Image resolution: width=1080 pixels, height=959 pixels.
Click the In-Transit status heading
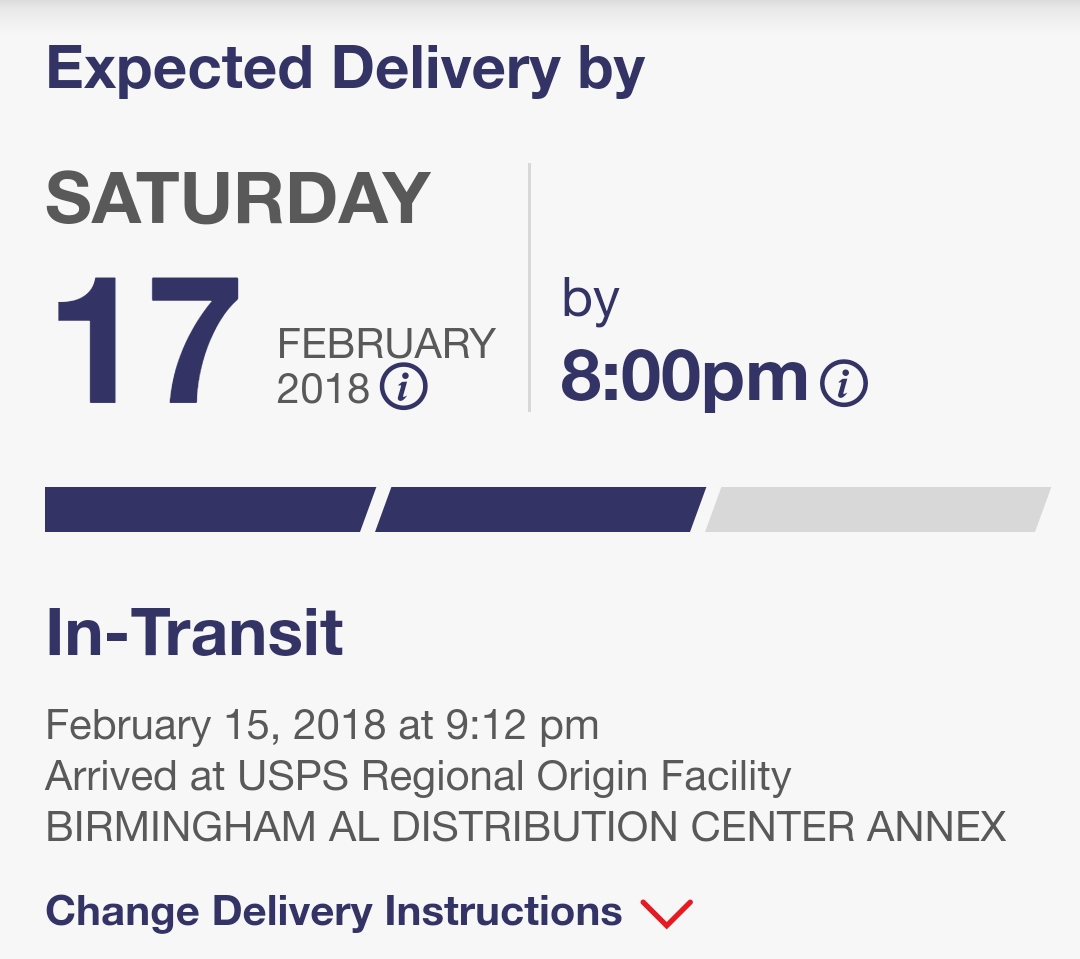(x=195, y=633)
